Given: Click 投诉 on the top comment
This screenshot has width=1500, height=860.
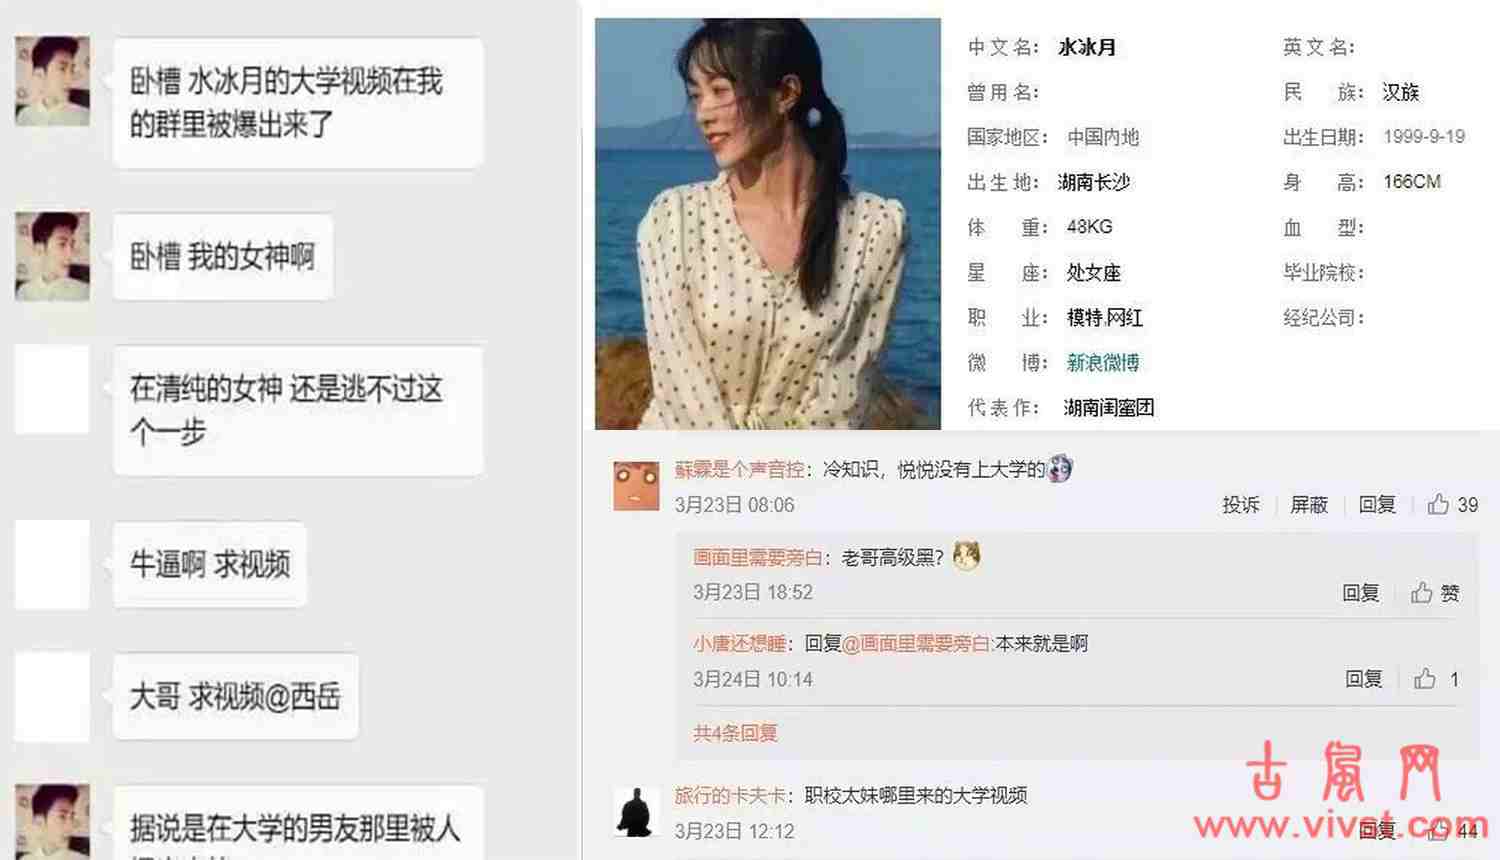Looking at the screenshot, I should pos(1241,505).
